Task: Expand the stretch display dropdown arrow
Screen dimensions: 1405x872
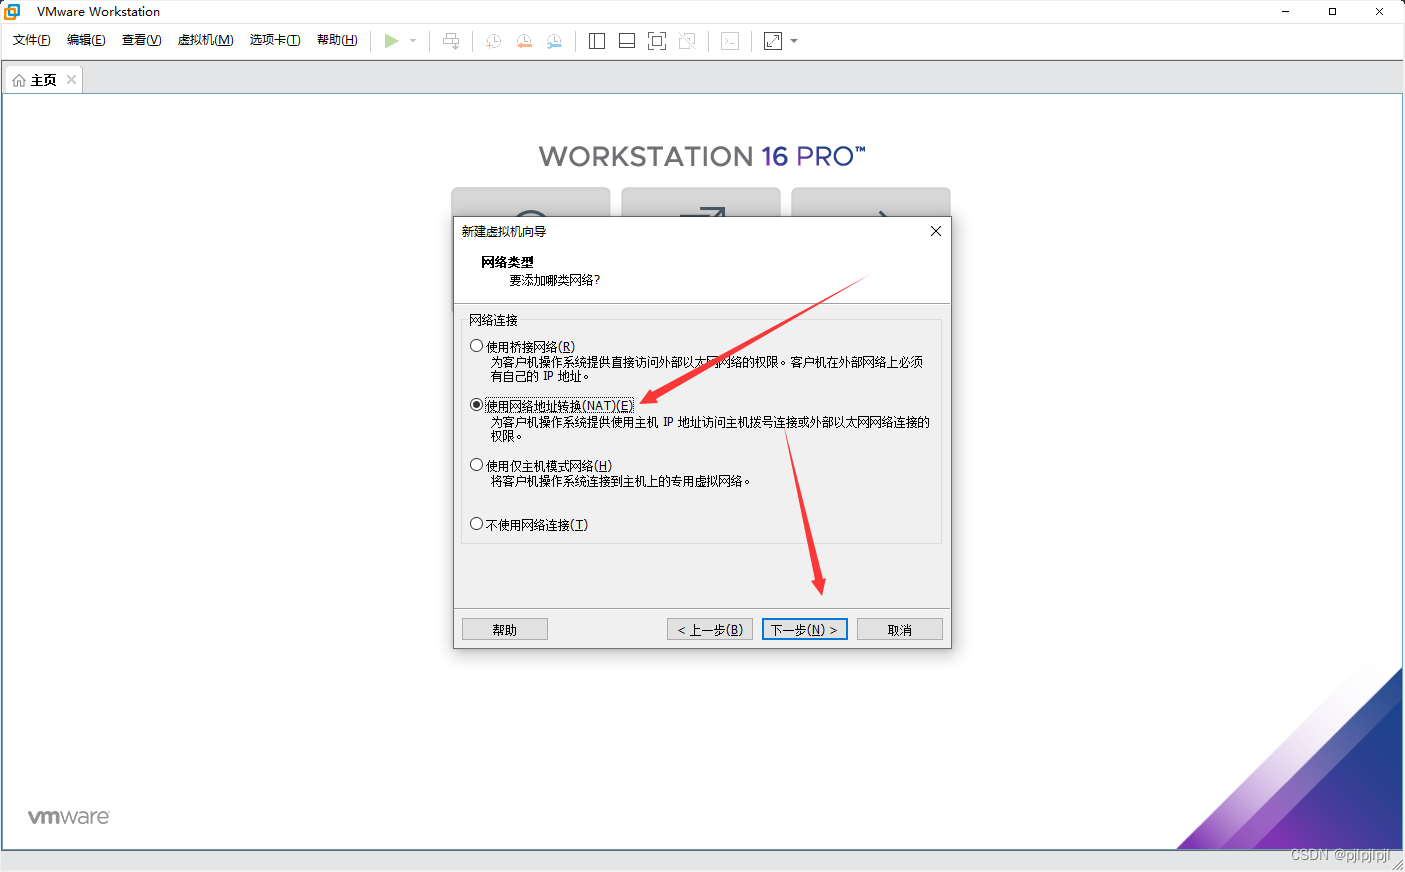Action: [x=794, y=41]
